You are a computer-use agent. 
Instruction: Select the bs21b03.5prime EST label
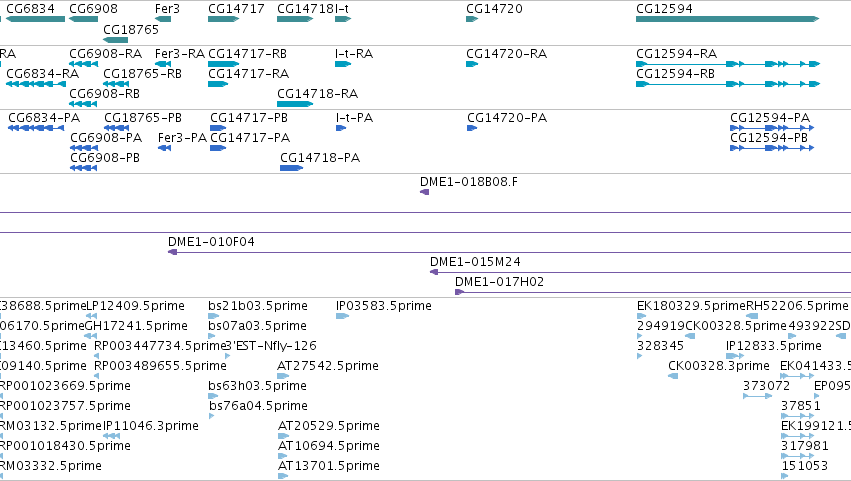coord(258,306)
